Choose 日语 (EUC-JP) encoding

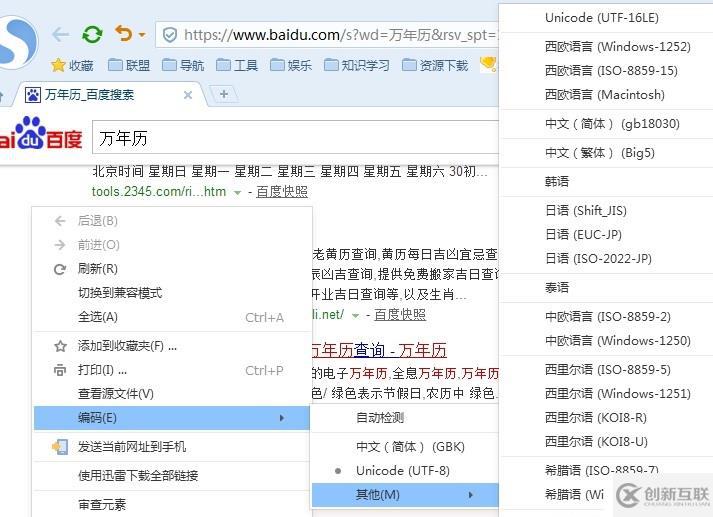(606, 235)
